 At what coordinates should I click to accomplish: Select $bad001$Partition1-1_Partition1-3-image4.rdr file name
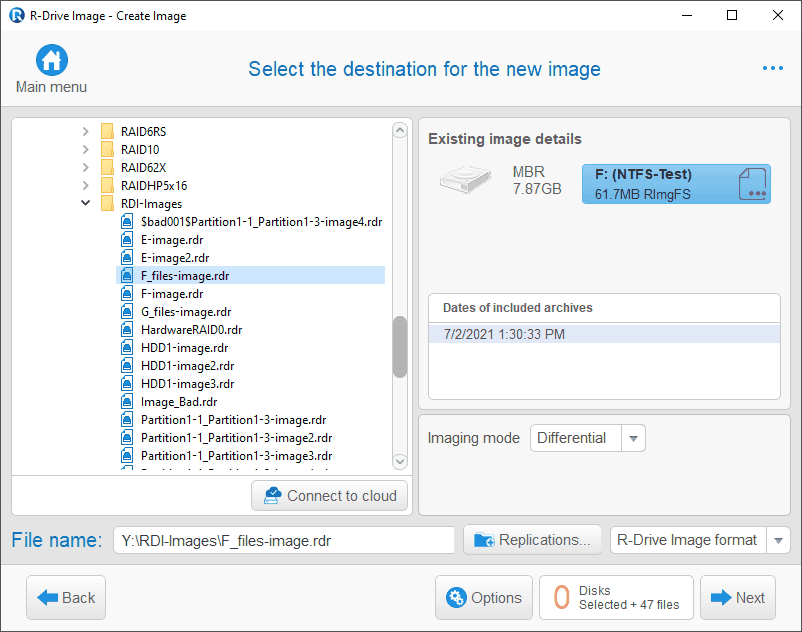(x=262, y=222)
